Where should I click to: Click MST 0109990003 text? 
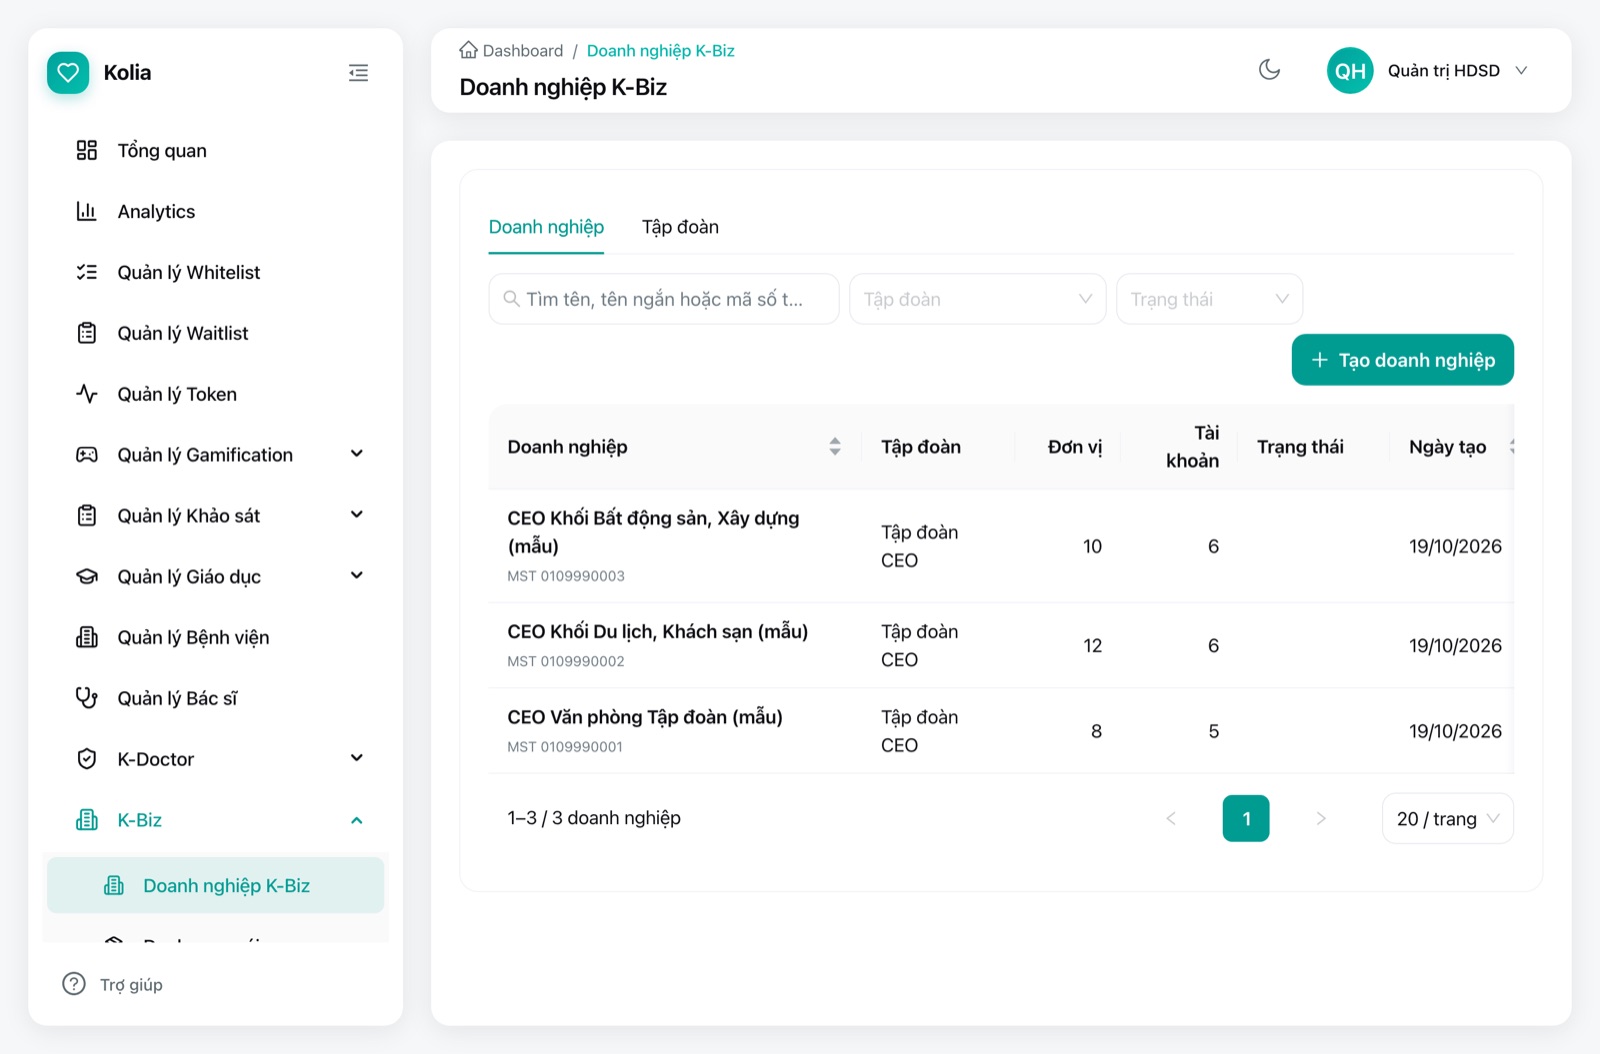click(566, 576)
